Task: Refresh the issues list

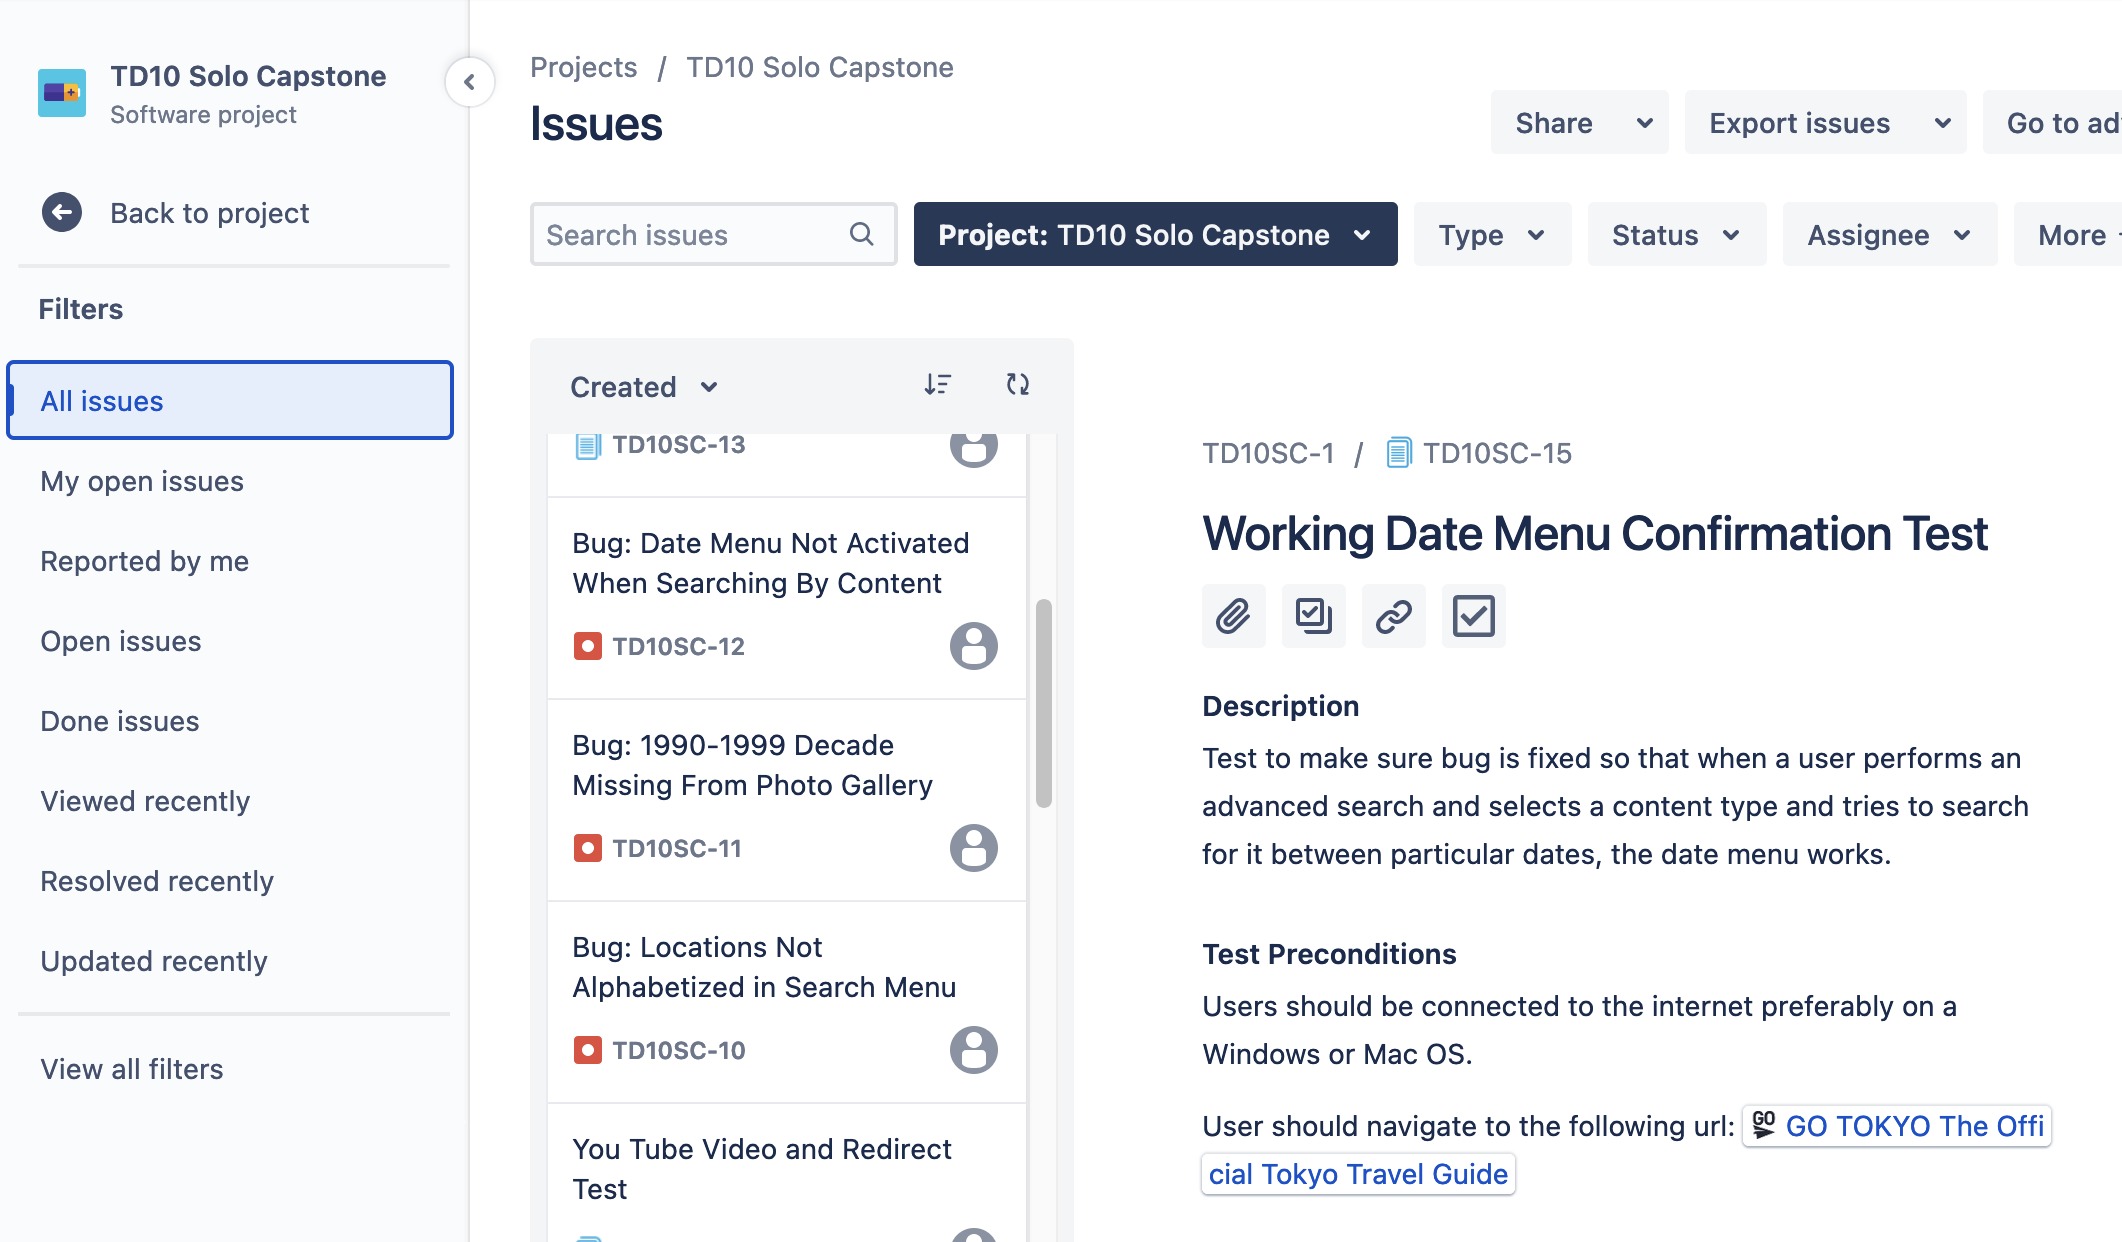Action: (1017, 384)
